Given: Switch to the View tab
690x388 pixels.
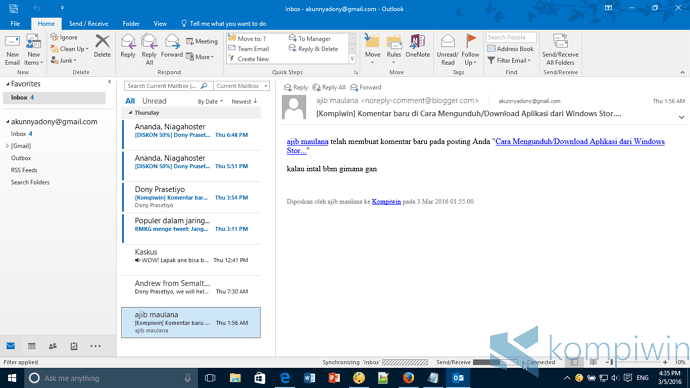Looking at the screenshot, I should (160, 24).
